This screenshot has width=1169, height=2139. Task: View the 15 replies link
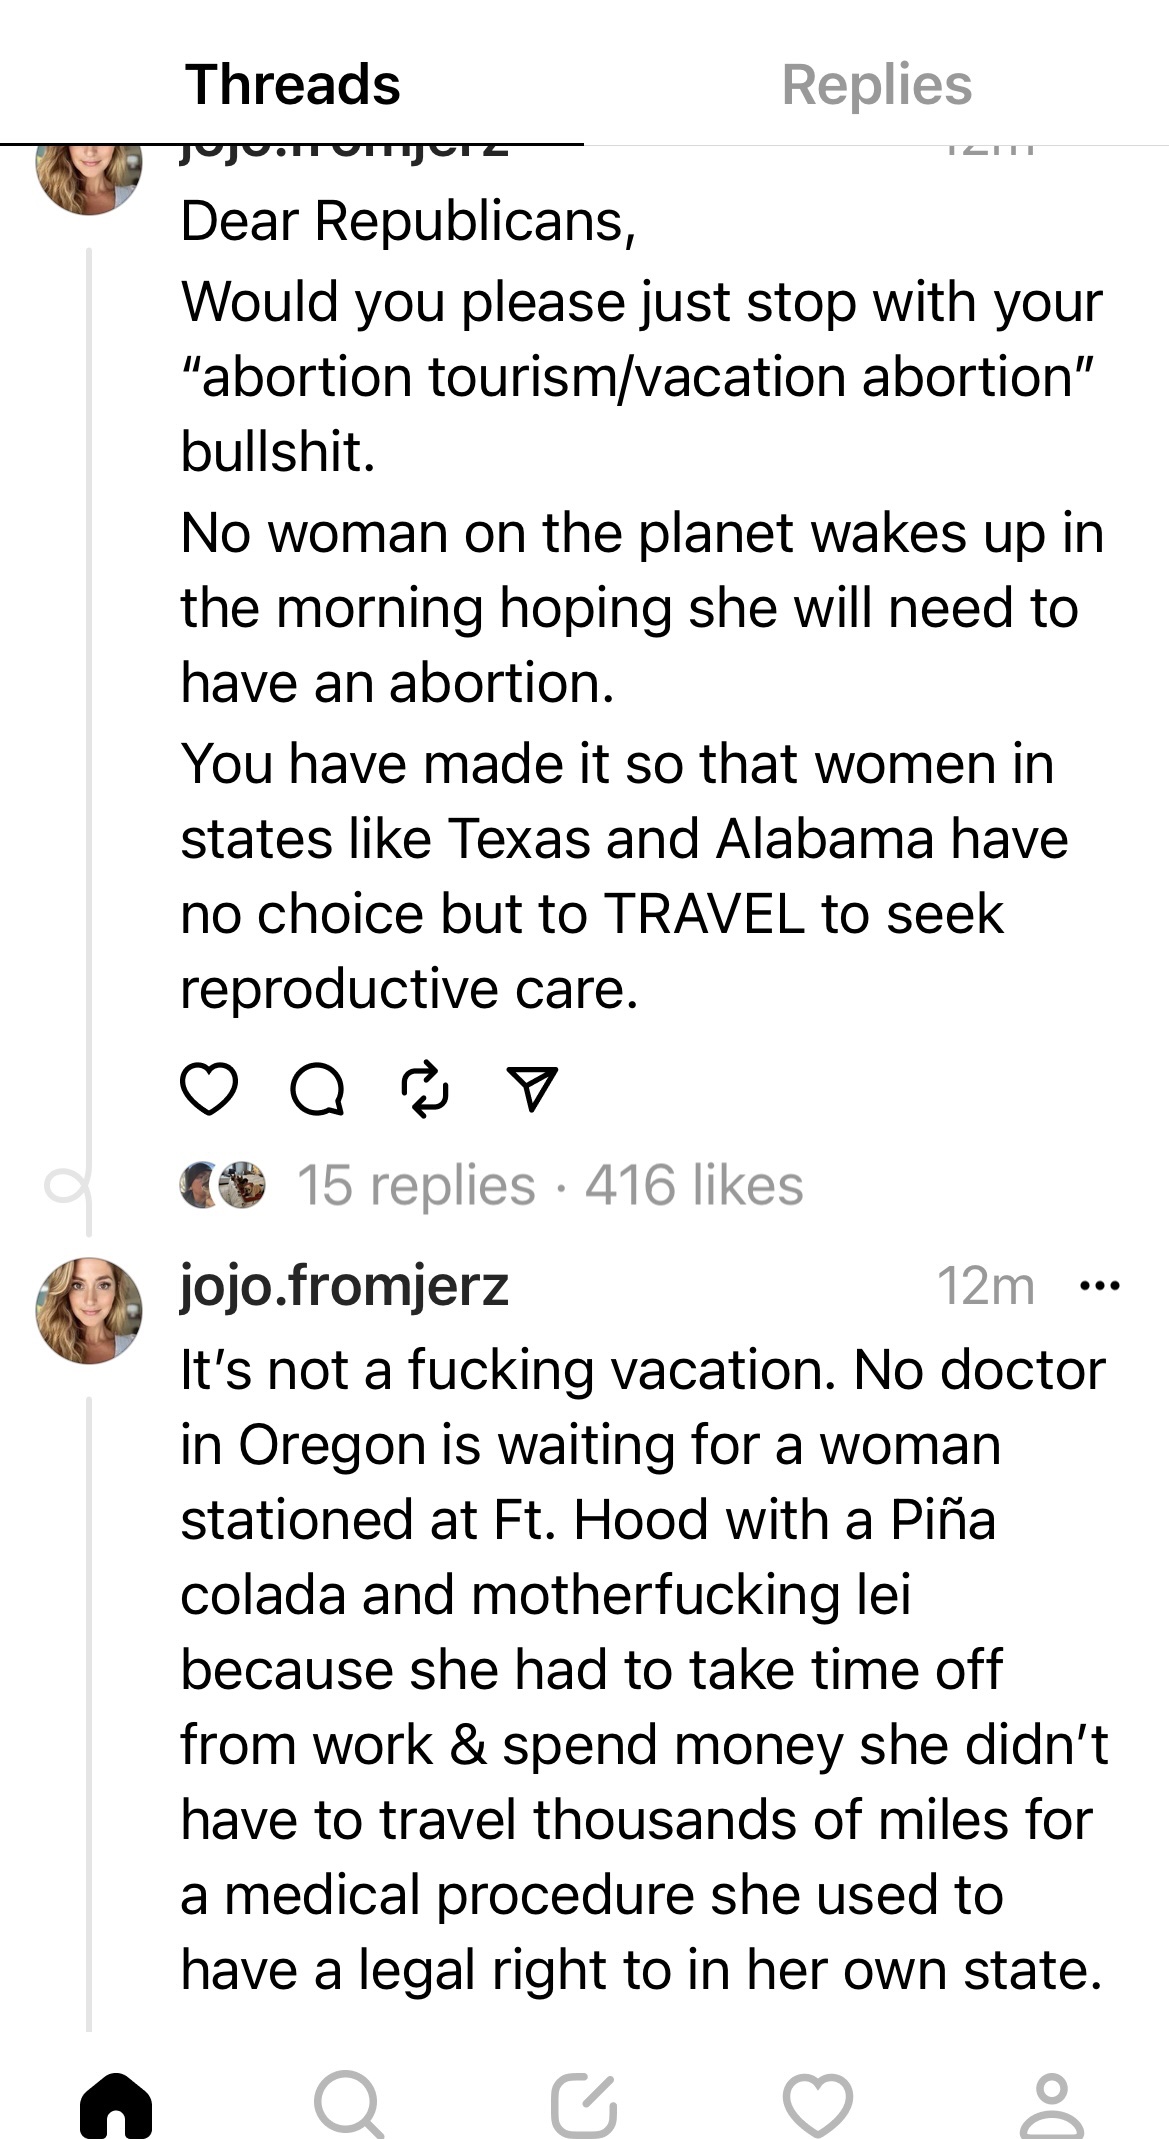[416, 1186]
